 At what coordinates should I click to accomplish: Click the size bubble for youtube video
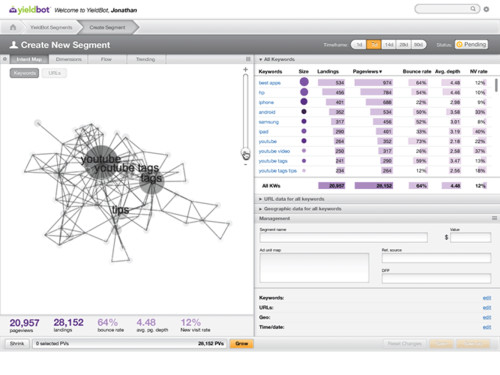pos(304,151)
